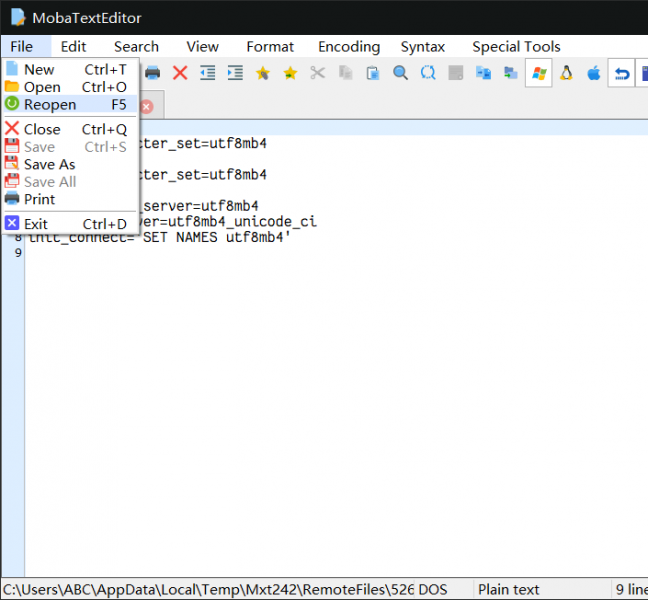The height and width of the screenshot is (600, 648).
Task: Open the Edit menu
Action: point(73,47)
